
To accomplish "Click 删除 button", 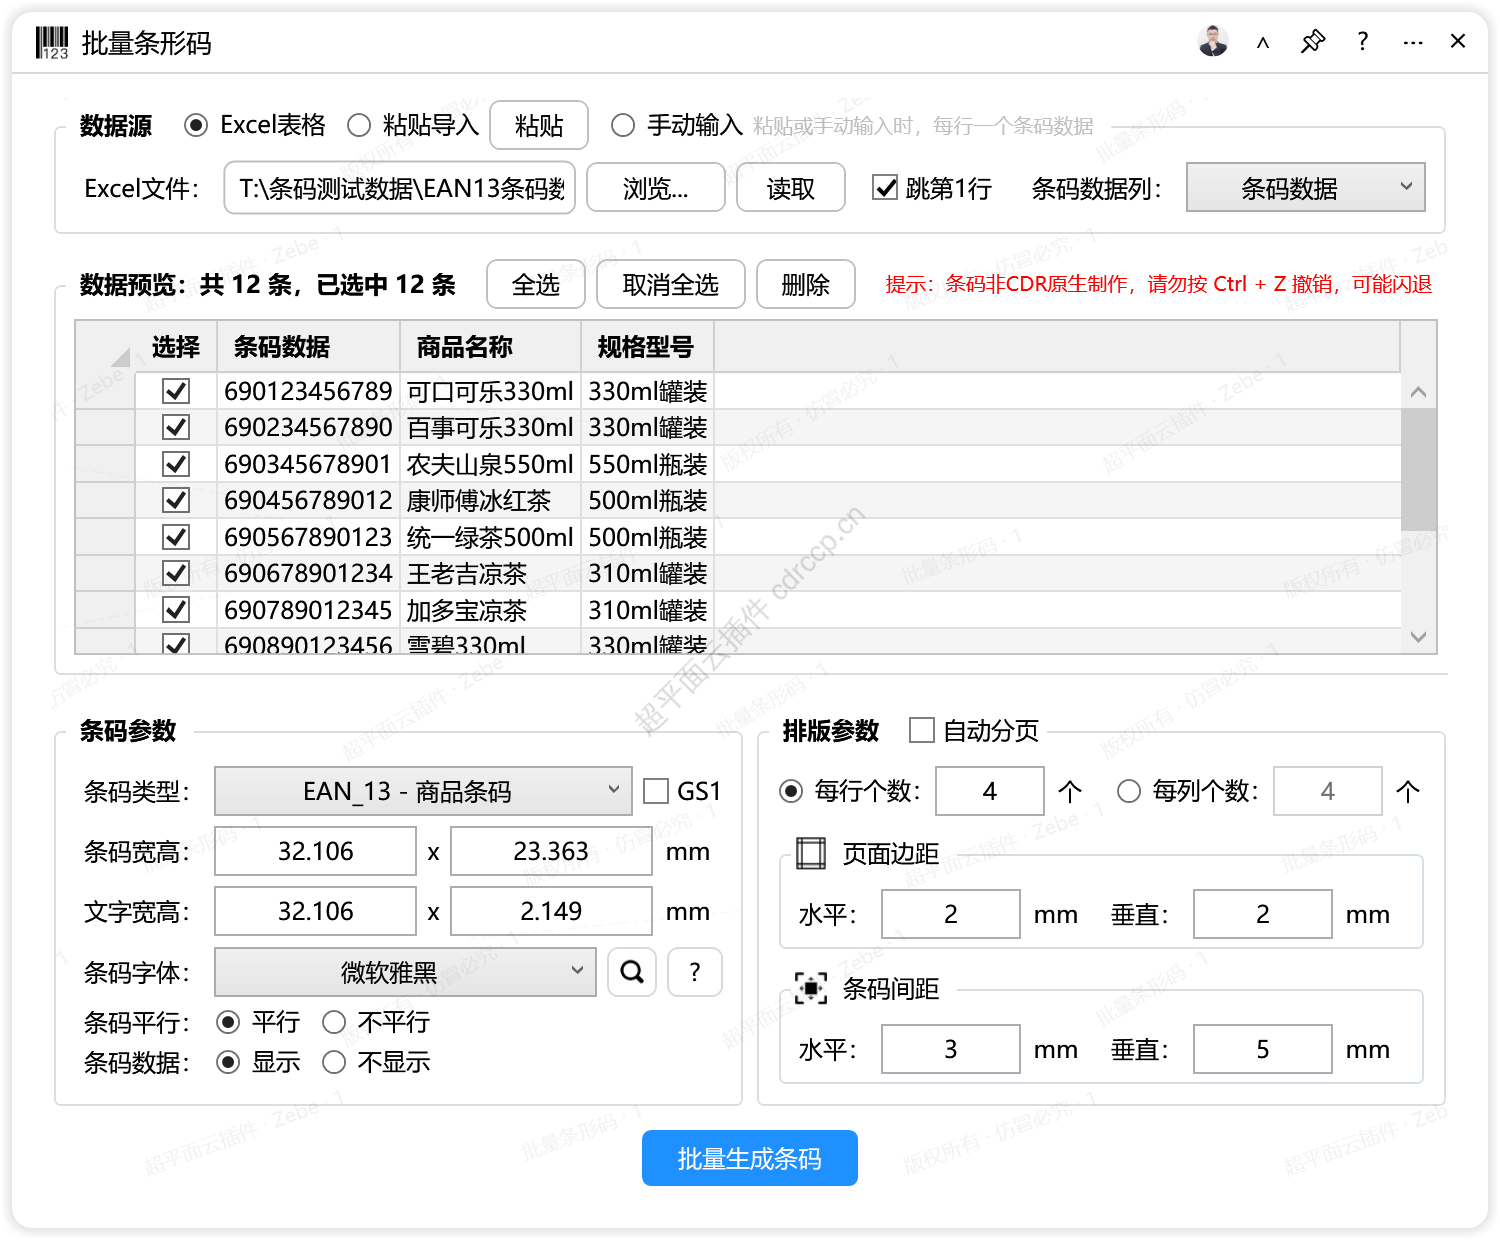I will [x=806, y=284].
